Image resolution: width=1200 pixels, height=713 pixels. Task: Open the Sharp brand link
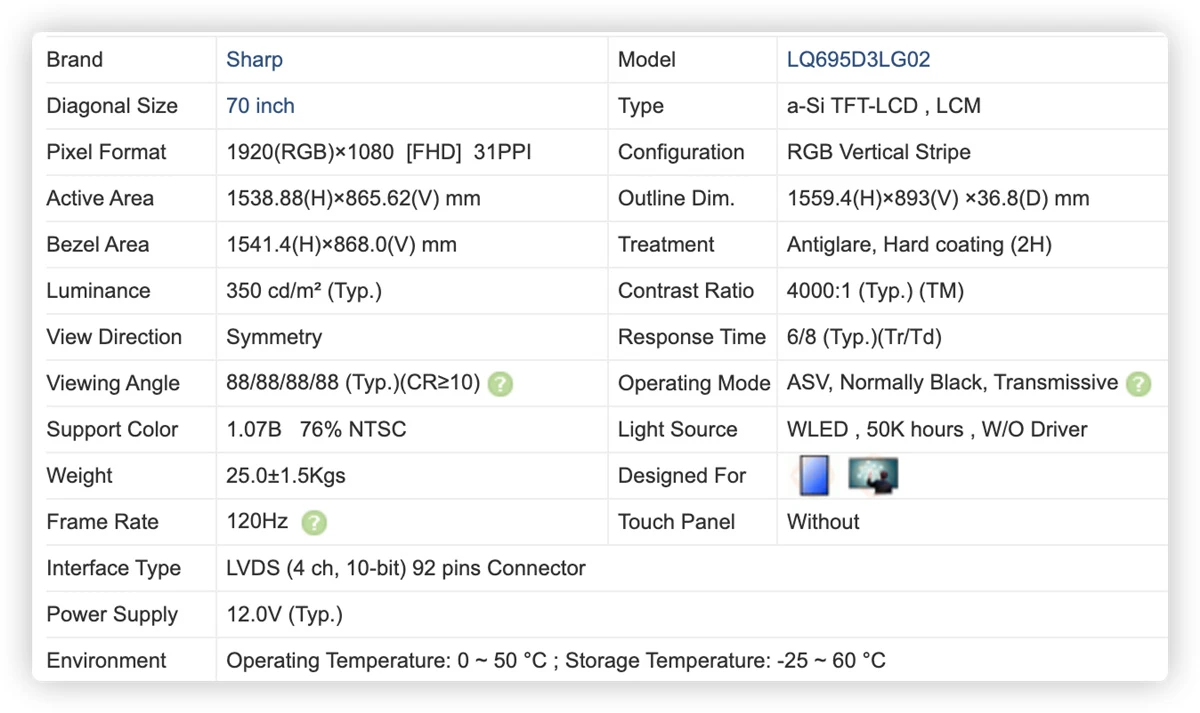click(254, 60)
